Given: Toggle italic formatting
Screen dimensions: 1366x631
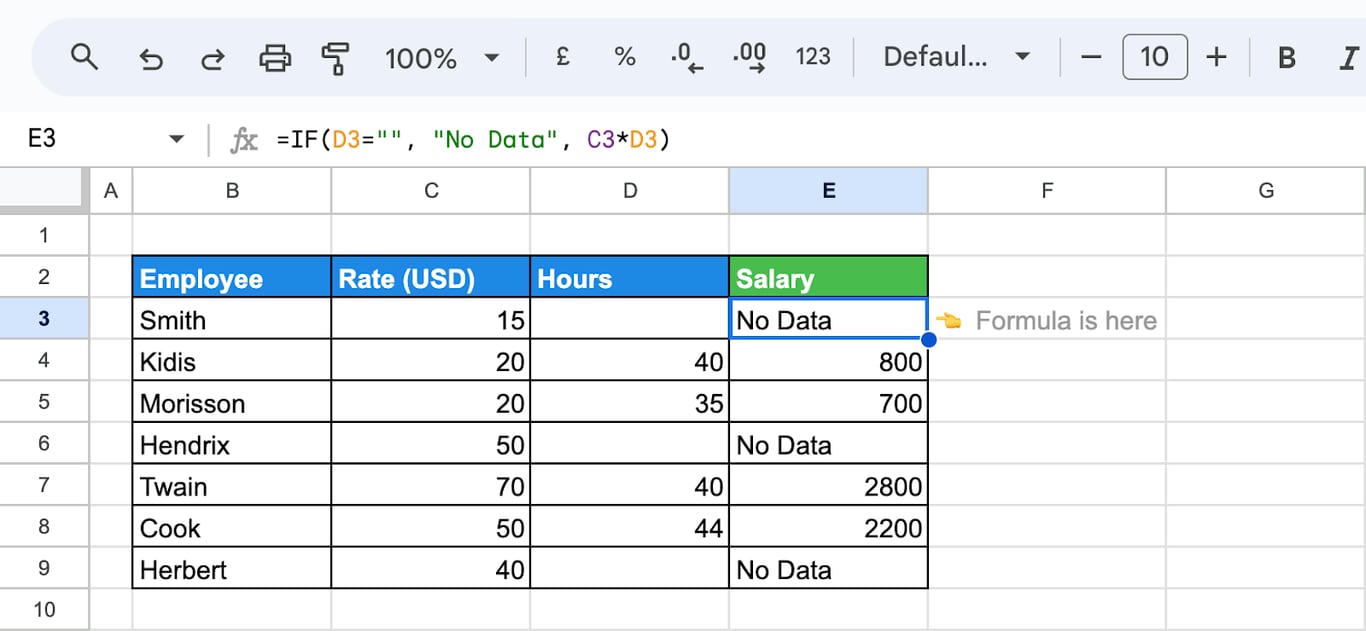Looking at the screenshot, I should [1348, 58].
